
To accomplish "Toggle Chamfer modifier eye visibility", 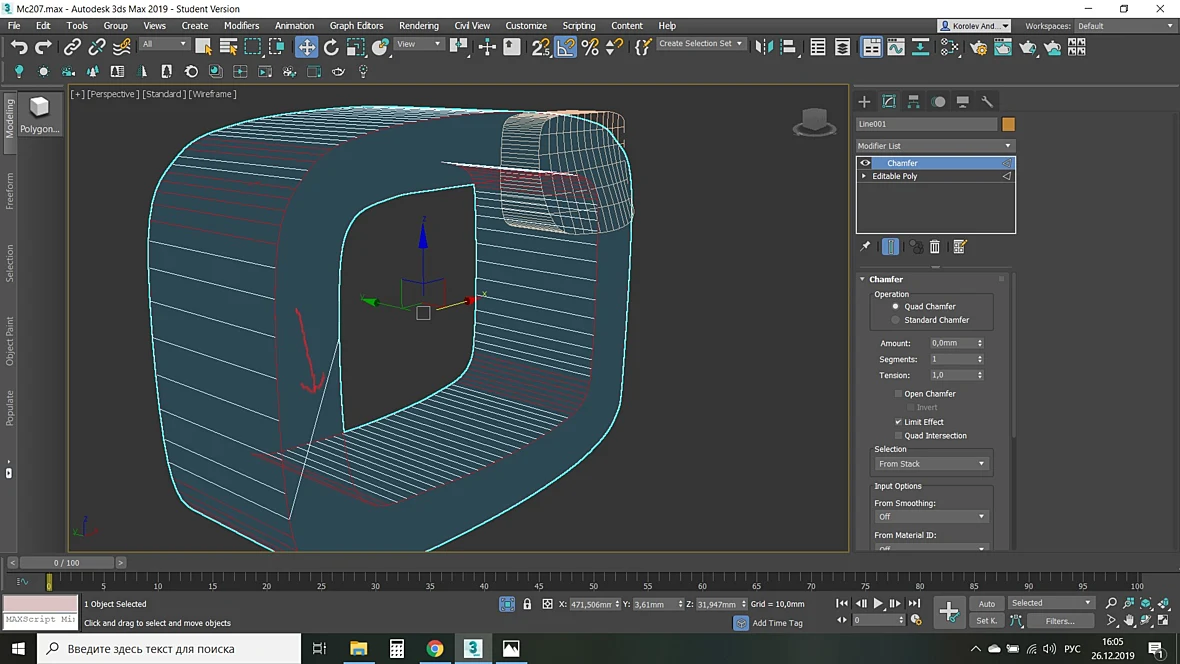I will click(865, 163).
